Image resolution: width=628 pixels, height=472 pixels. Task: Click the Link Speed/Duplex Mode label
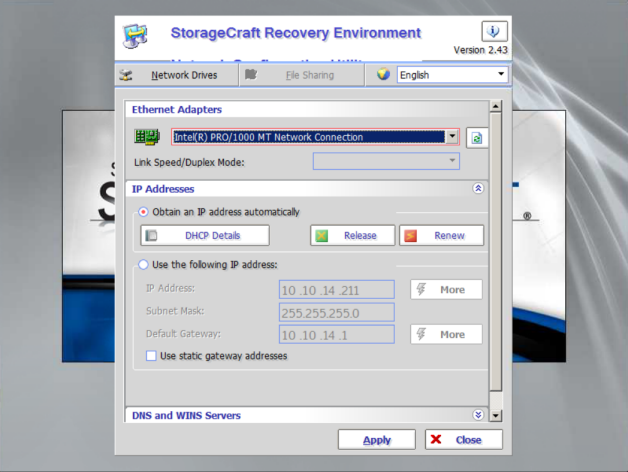[189, 162]
